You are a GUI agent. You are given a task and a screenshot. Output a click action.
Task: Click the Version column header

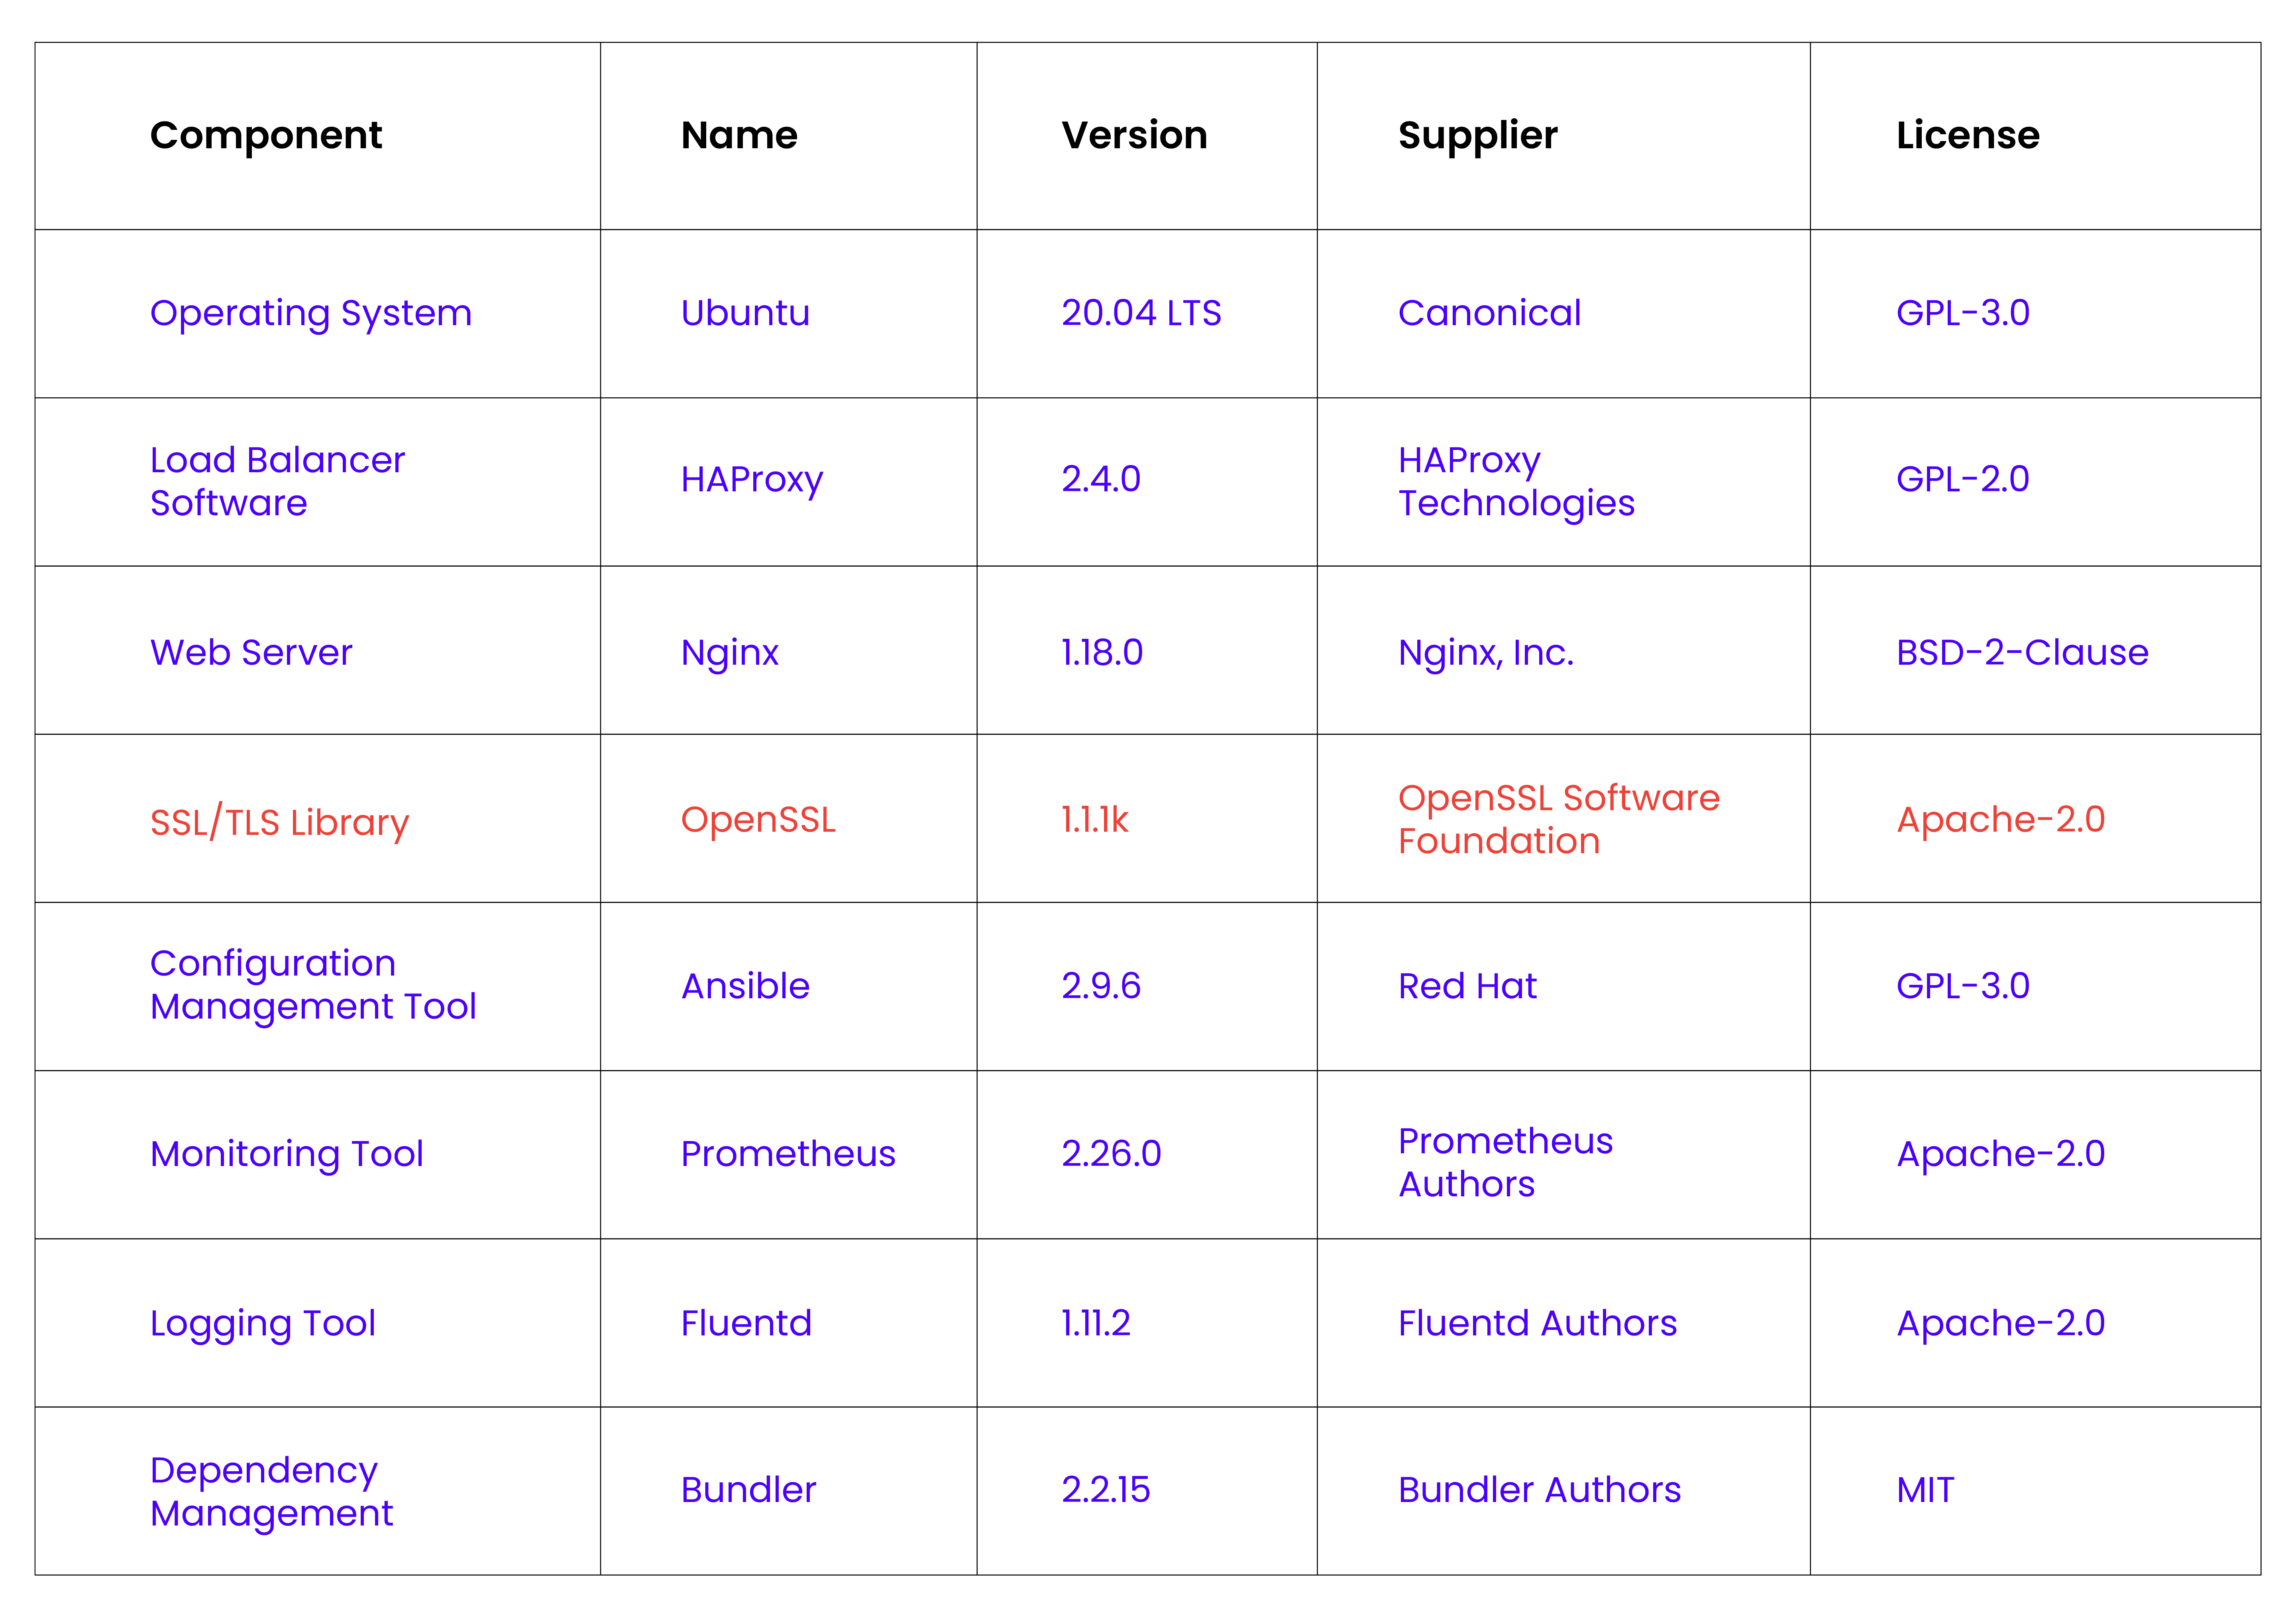point(1134,136)
